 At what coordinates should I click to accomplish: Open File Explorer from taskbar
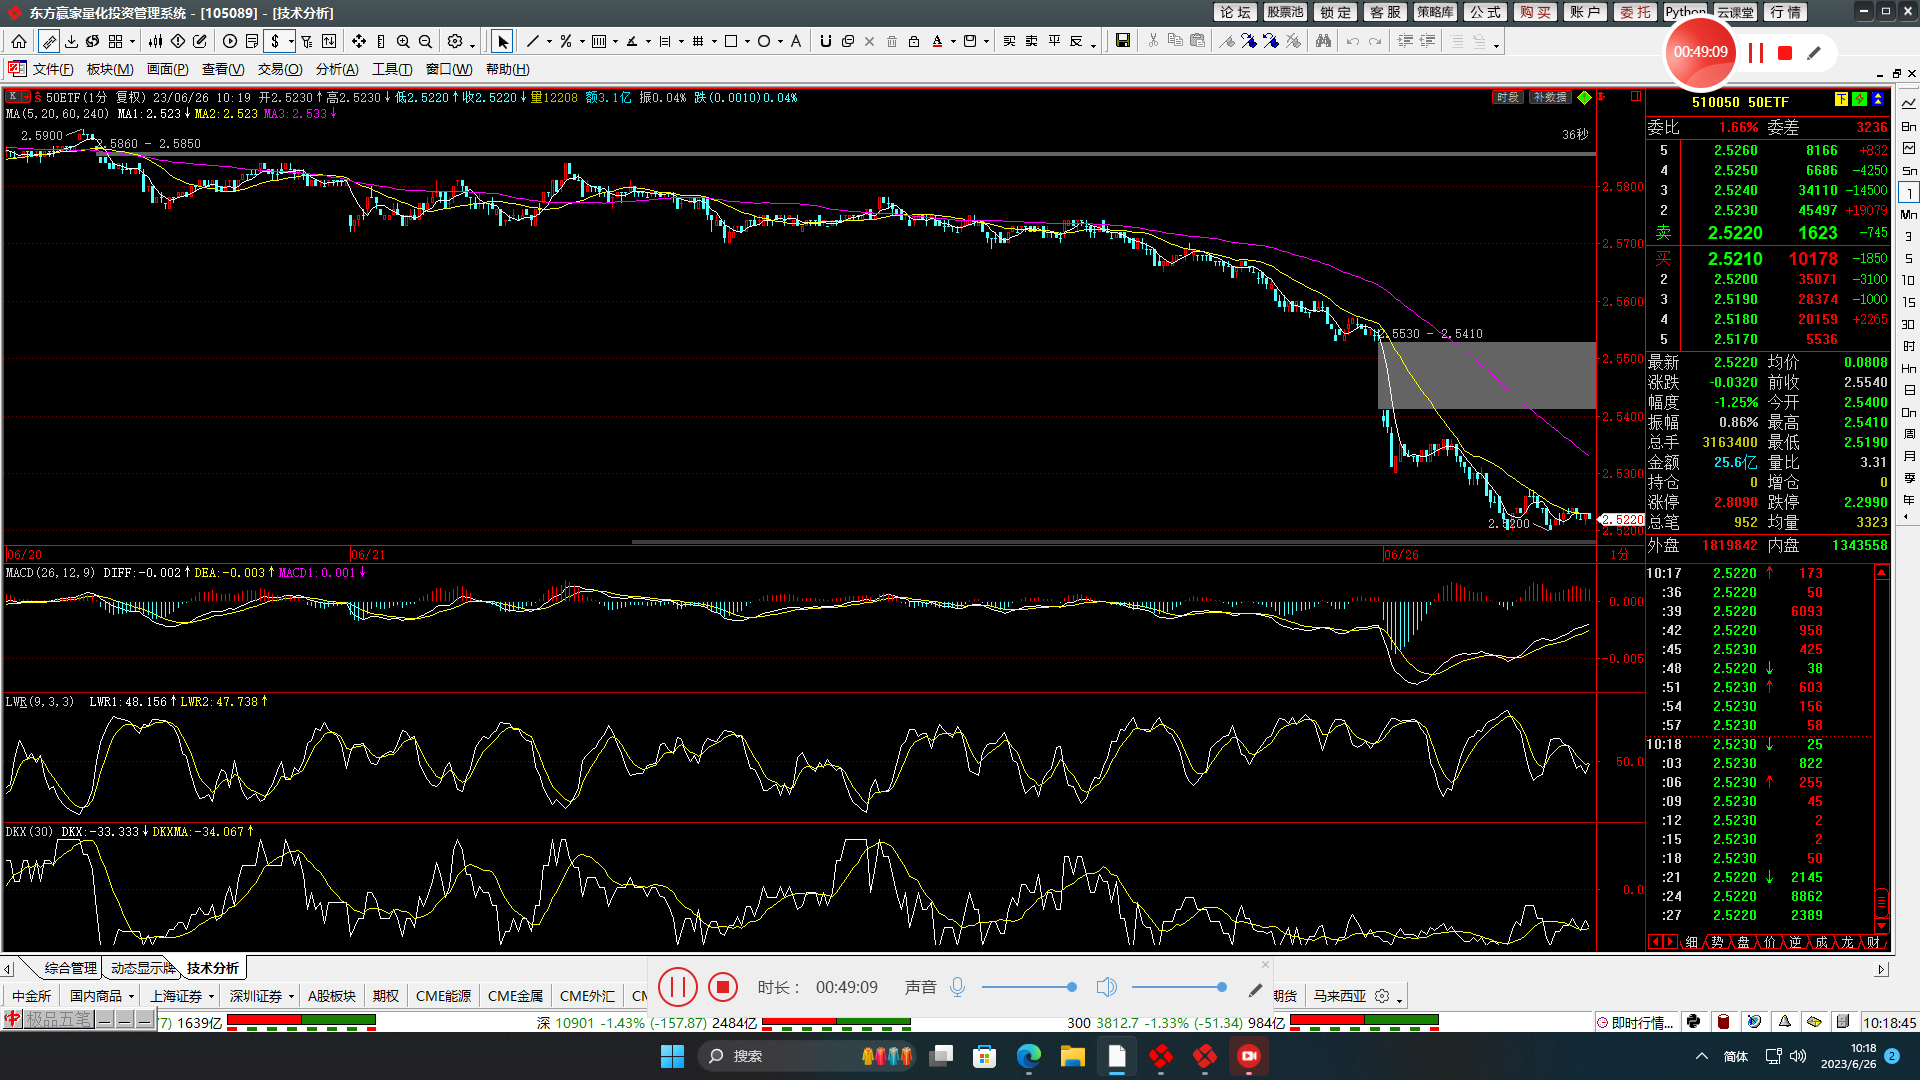tap(1072, 1056)
